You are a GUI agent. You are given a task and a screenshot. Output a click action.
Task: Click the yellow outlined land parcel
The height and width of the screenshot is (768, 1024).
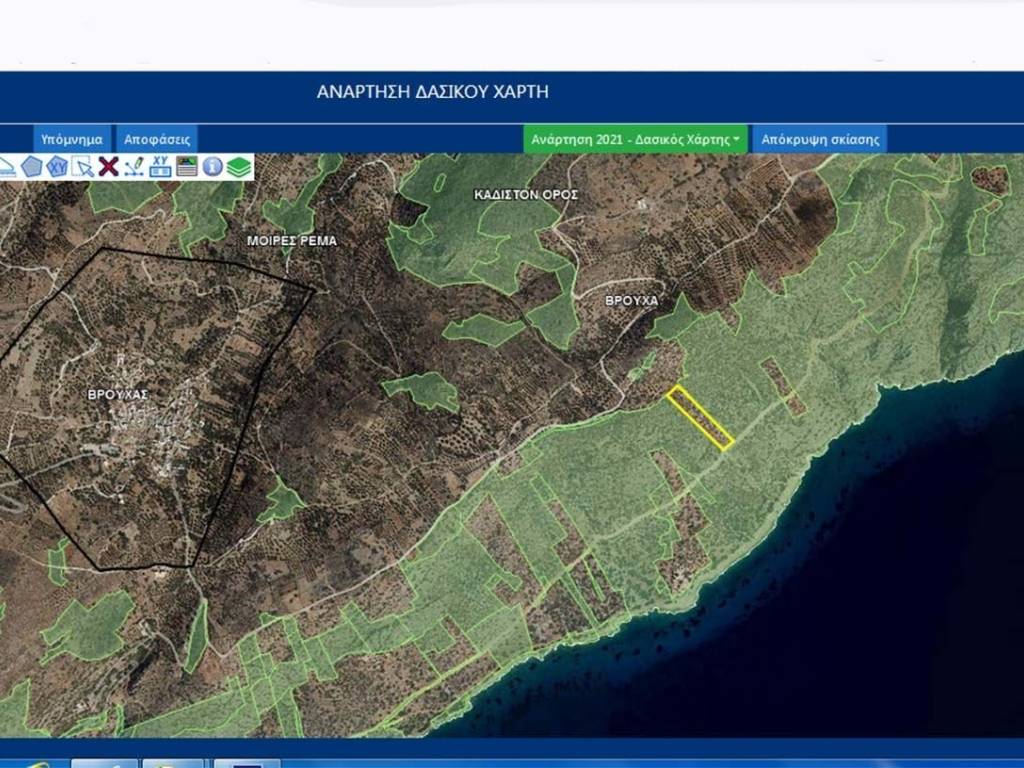tap(700, 417)
